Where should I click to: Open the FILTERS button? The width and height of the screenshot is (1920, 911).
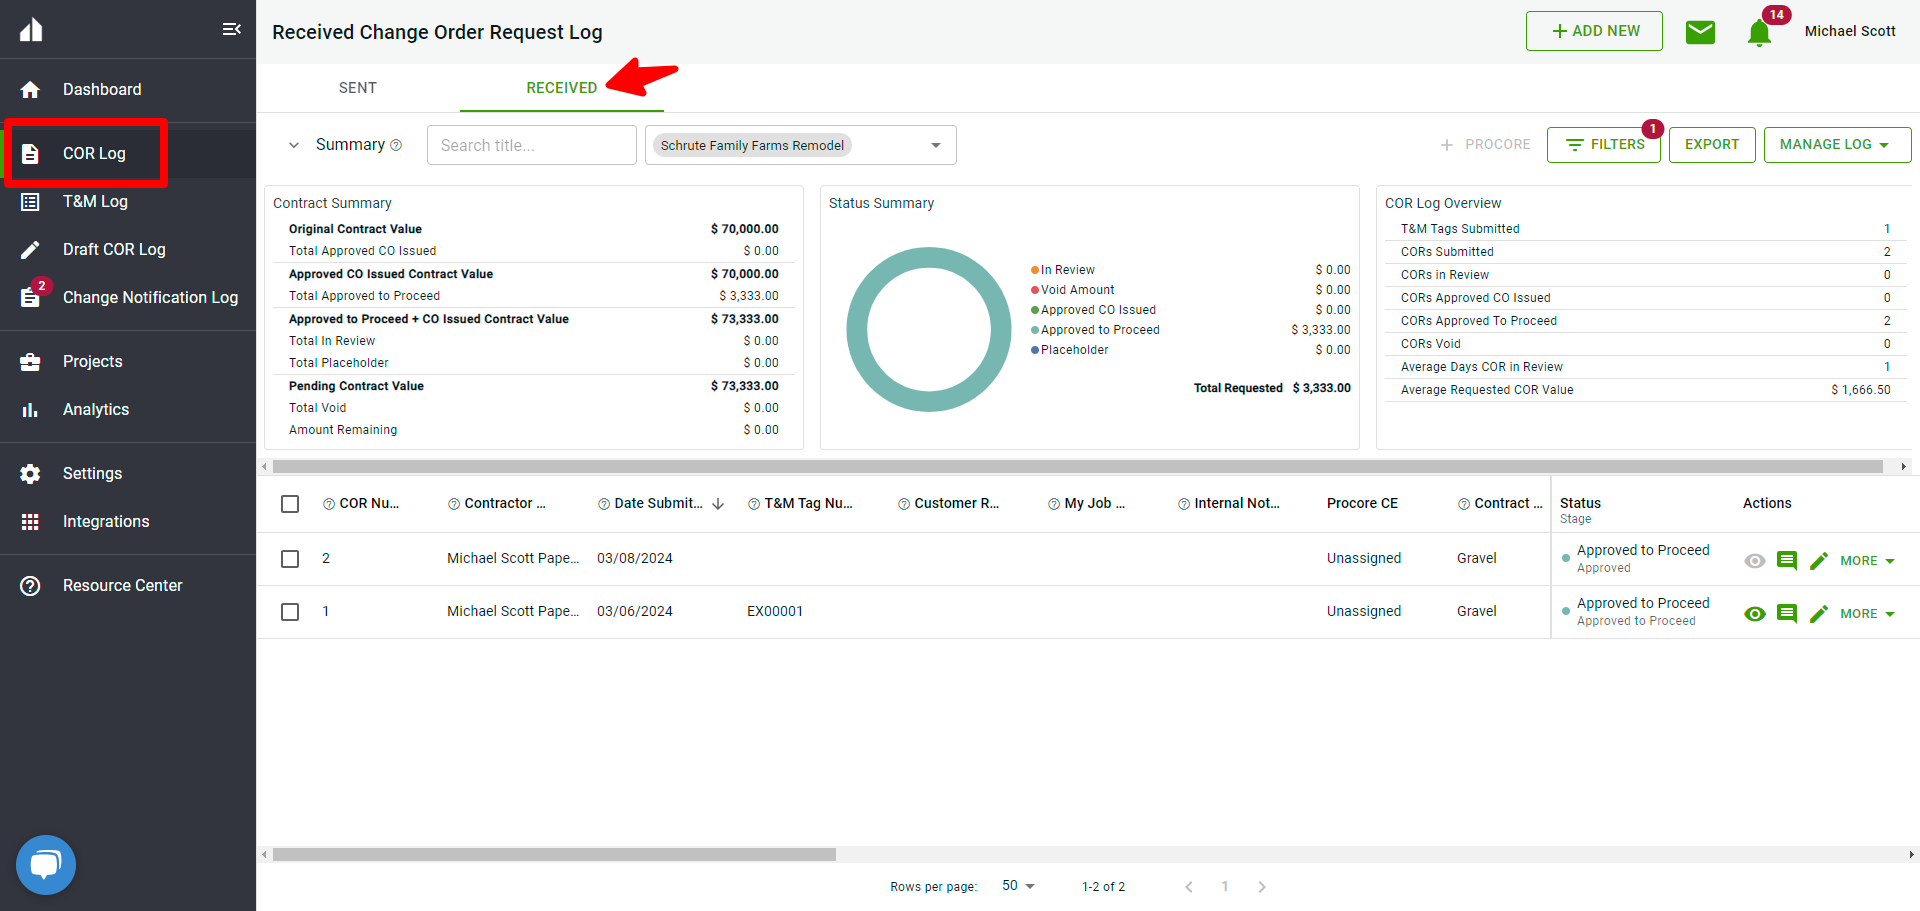(x=1604, y=145)
